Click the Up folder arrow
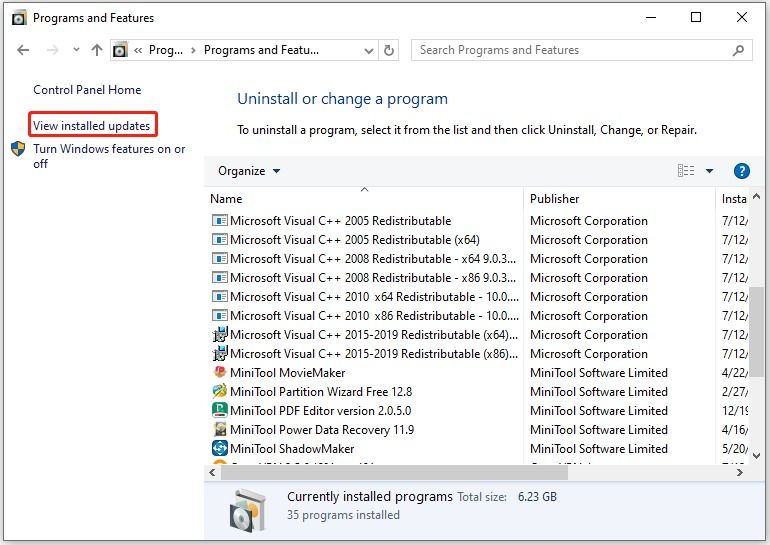This screenshot has width=770, height=545. coord(96,50)
